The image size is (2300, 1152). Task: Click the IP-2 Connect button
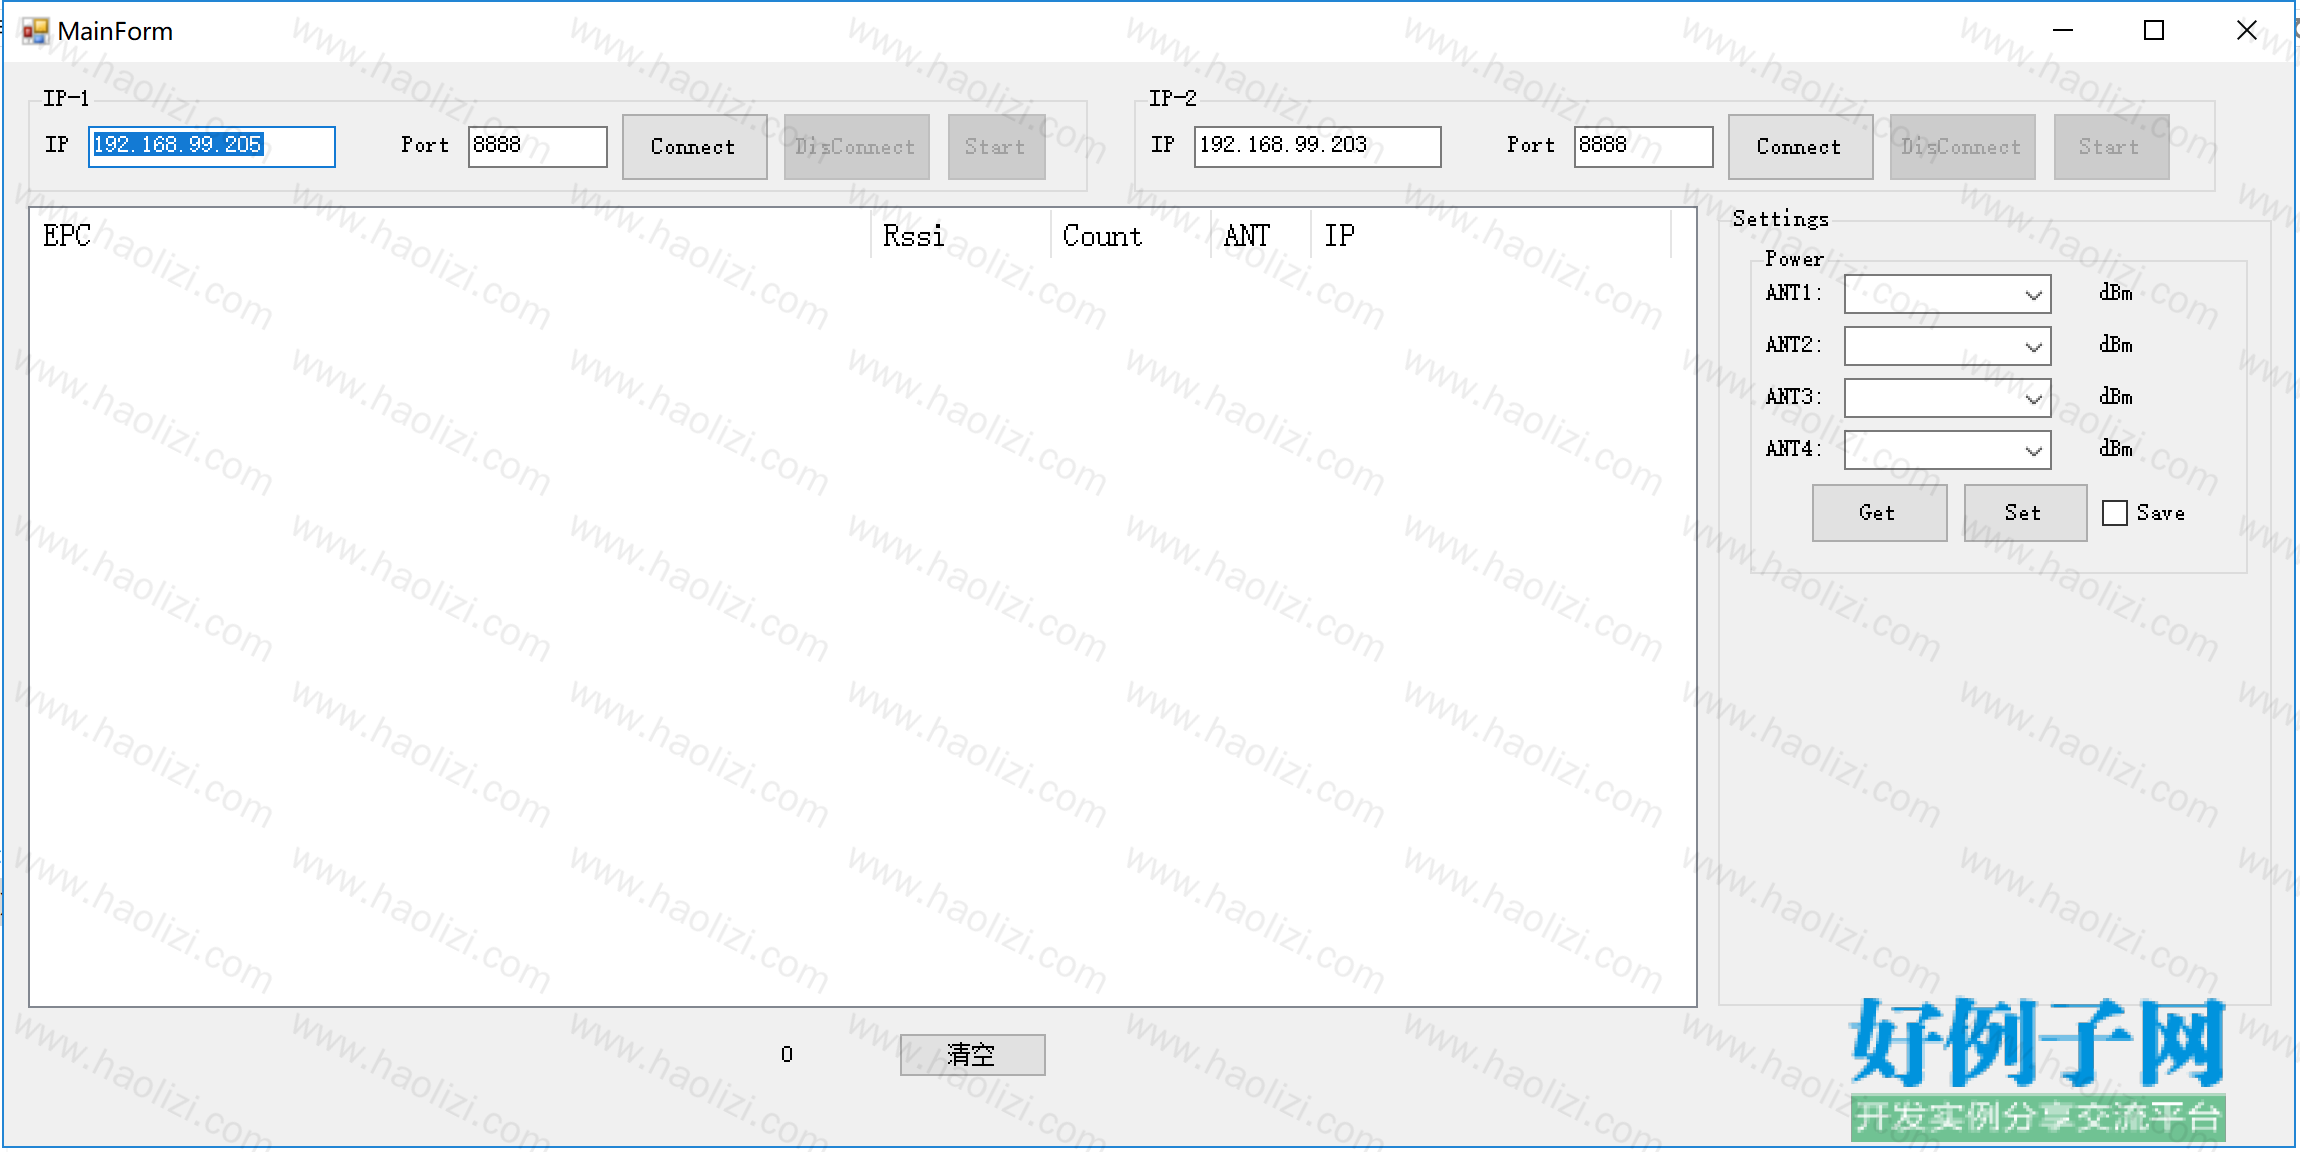tap(1800, 147)
